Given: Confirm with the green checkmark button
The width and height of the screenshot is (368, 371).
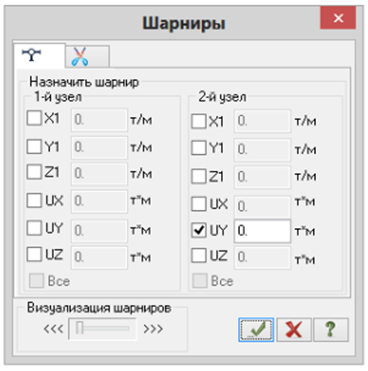Looking at the screenshot, I should point(256,330).
